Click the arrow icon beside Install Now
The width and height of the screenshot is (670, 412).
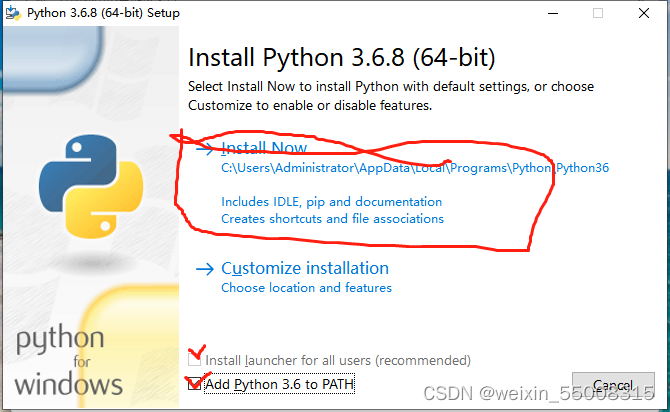(205, 149)
